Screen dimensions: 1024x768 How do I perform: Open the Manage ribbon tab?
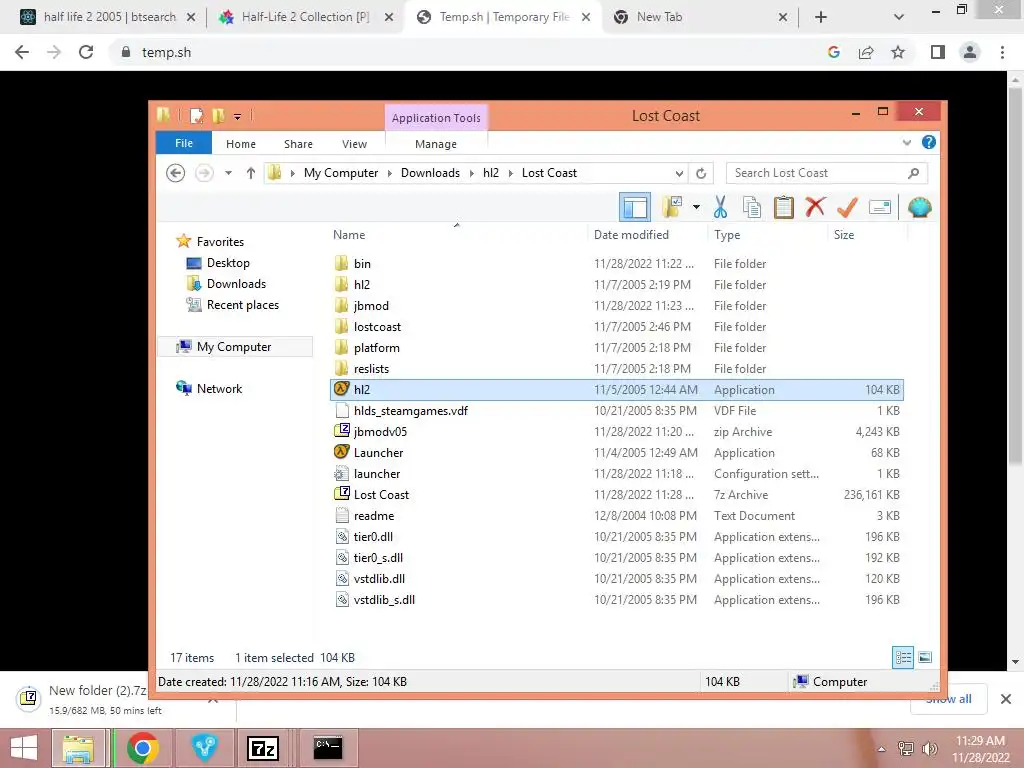click(x=436, y=144)
